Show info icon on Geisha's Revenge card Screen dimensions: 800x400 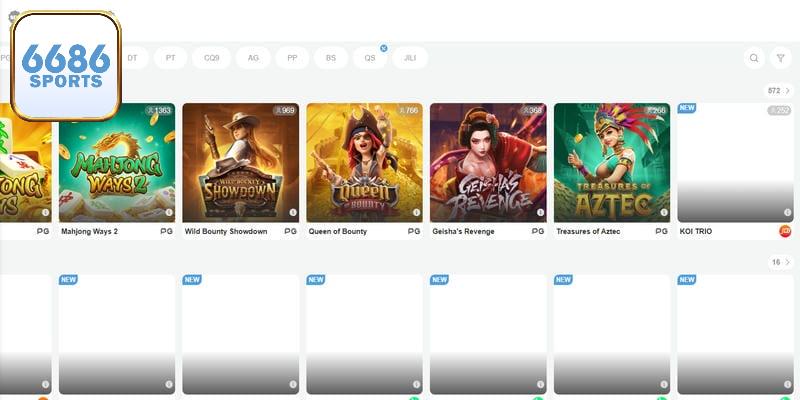click(x=540, y=212)
